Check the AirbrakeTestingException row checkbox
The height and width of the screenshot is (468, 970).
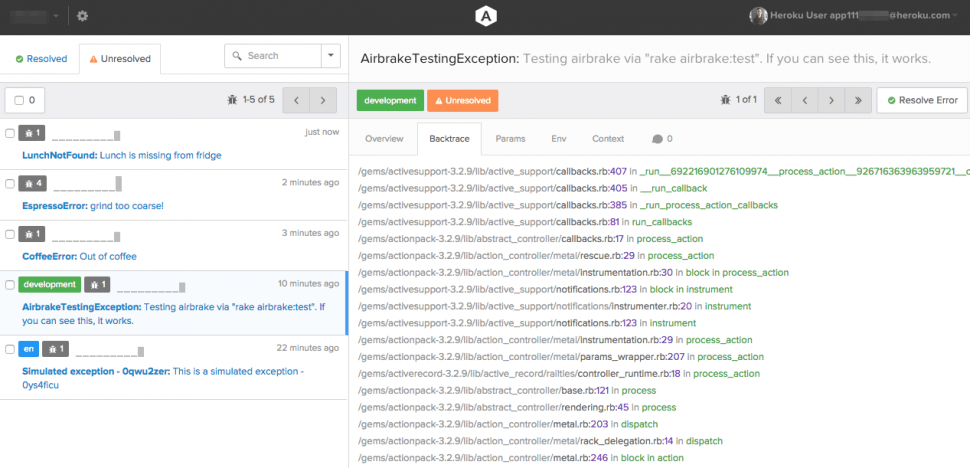(x=9, y=285)
